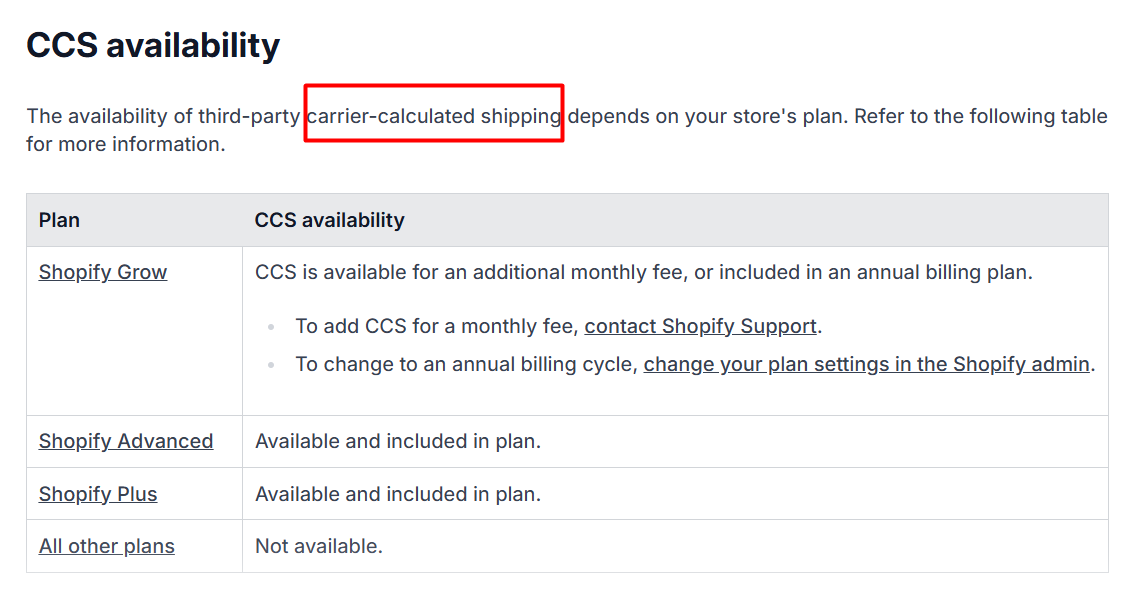Click the 'To change to an annual billing cycle' bullet text
Image resolution: width=1141 pixels, height=594 pixels.
click(467, 364)
